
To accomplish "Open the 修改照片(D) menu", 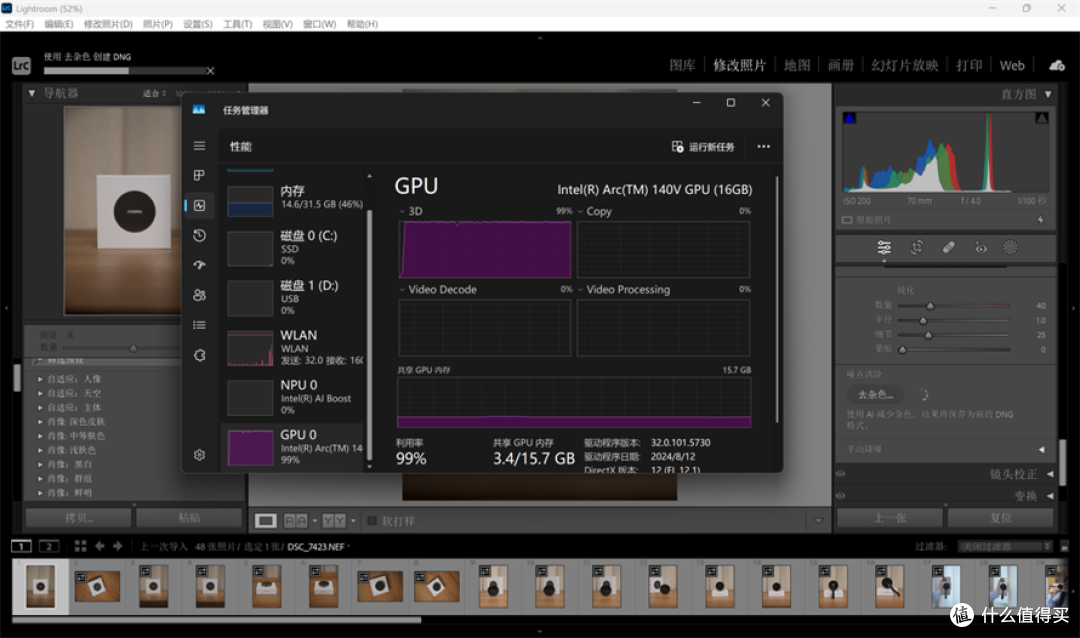I will point(107,24).
